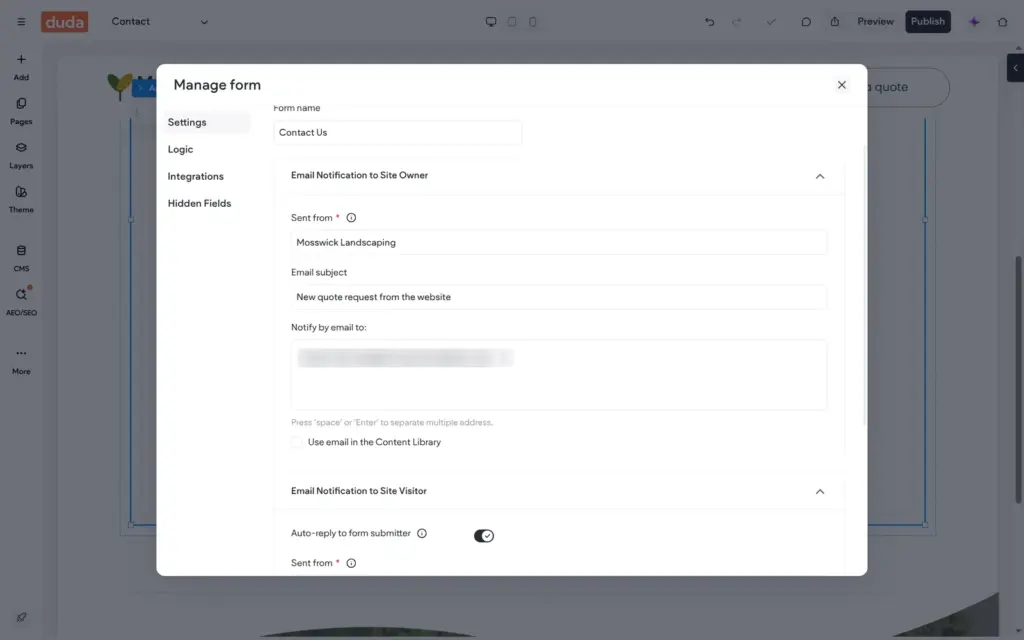Image resolution: width=1024 pixels, height=640 pixels.
Task: Click the Notify by email to box
Action: pos(559,375)
